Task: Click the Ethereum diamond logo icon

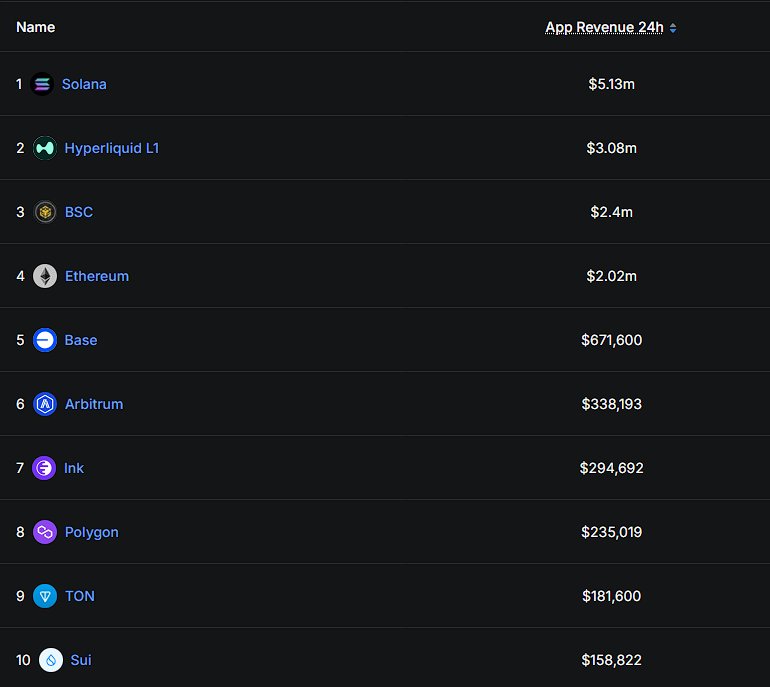Action: coord(45,276)
